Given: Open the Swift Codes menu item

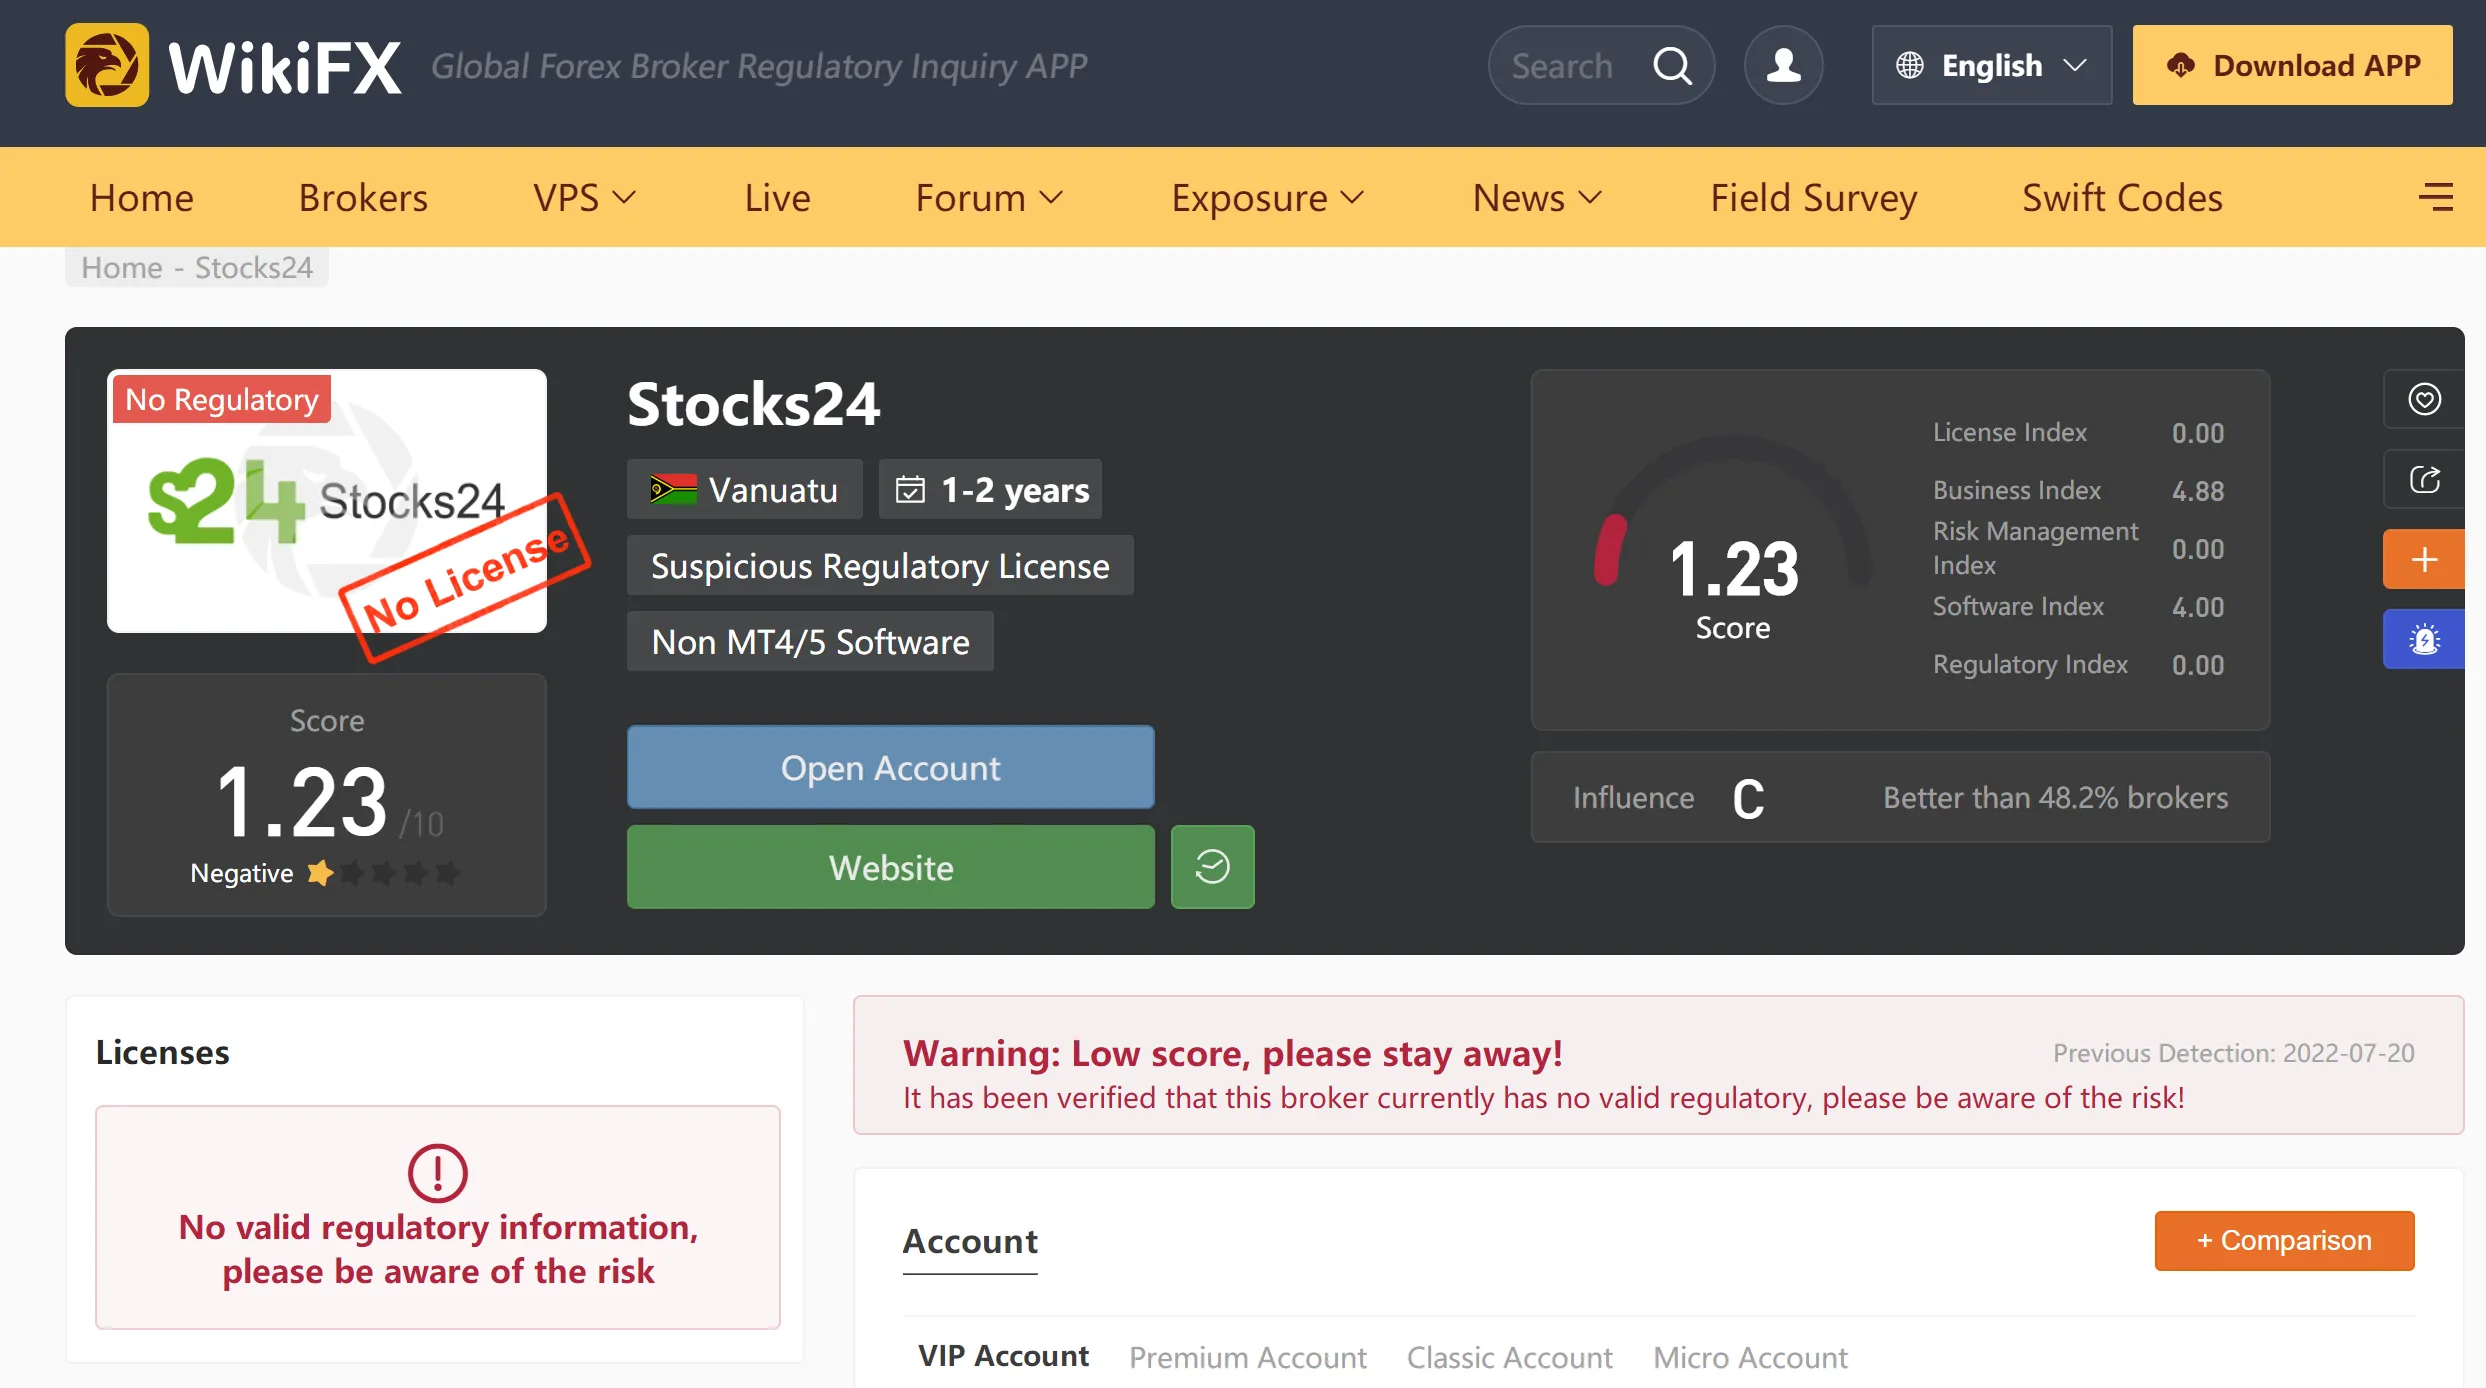Looking at the screenshot, I should (2122, 198).
